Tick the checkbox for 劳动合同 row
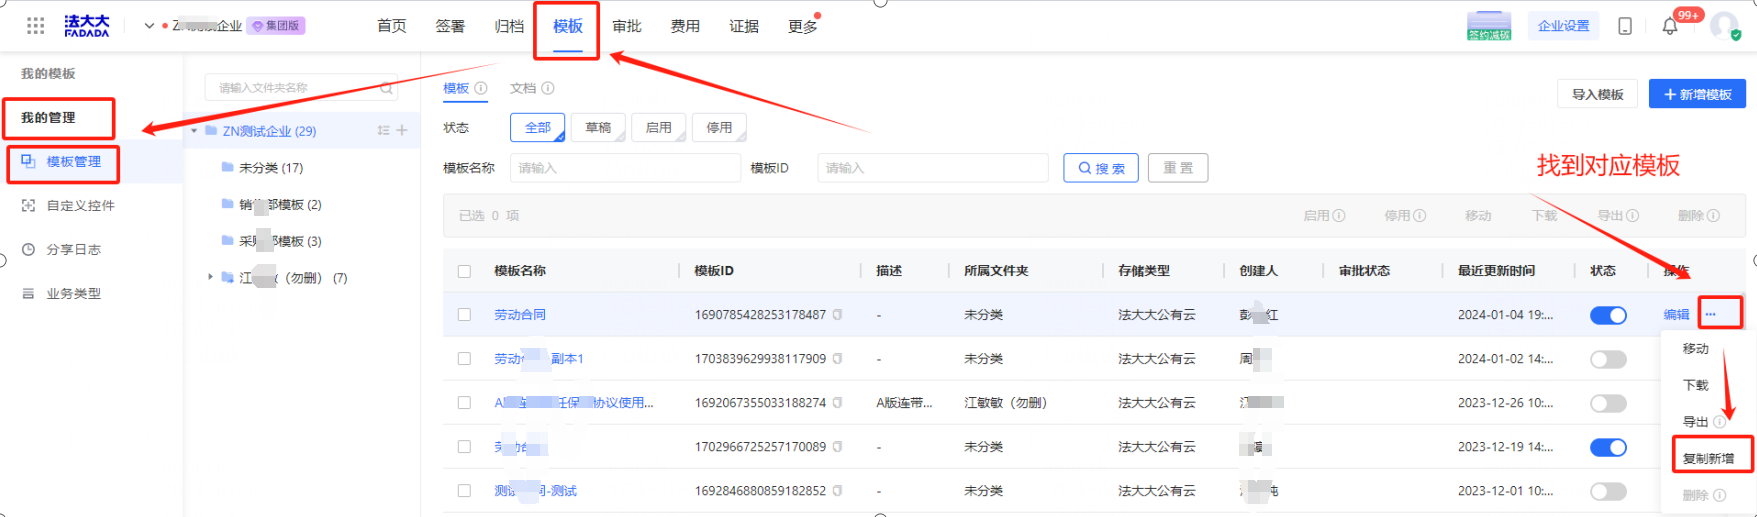Screen dimensions: 1757x517 point(464,315)
